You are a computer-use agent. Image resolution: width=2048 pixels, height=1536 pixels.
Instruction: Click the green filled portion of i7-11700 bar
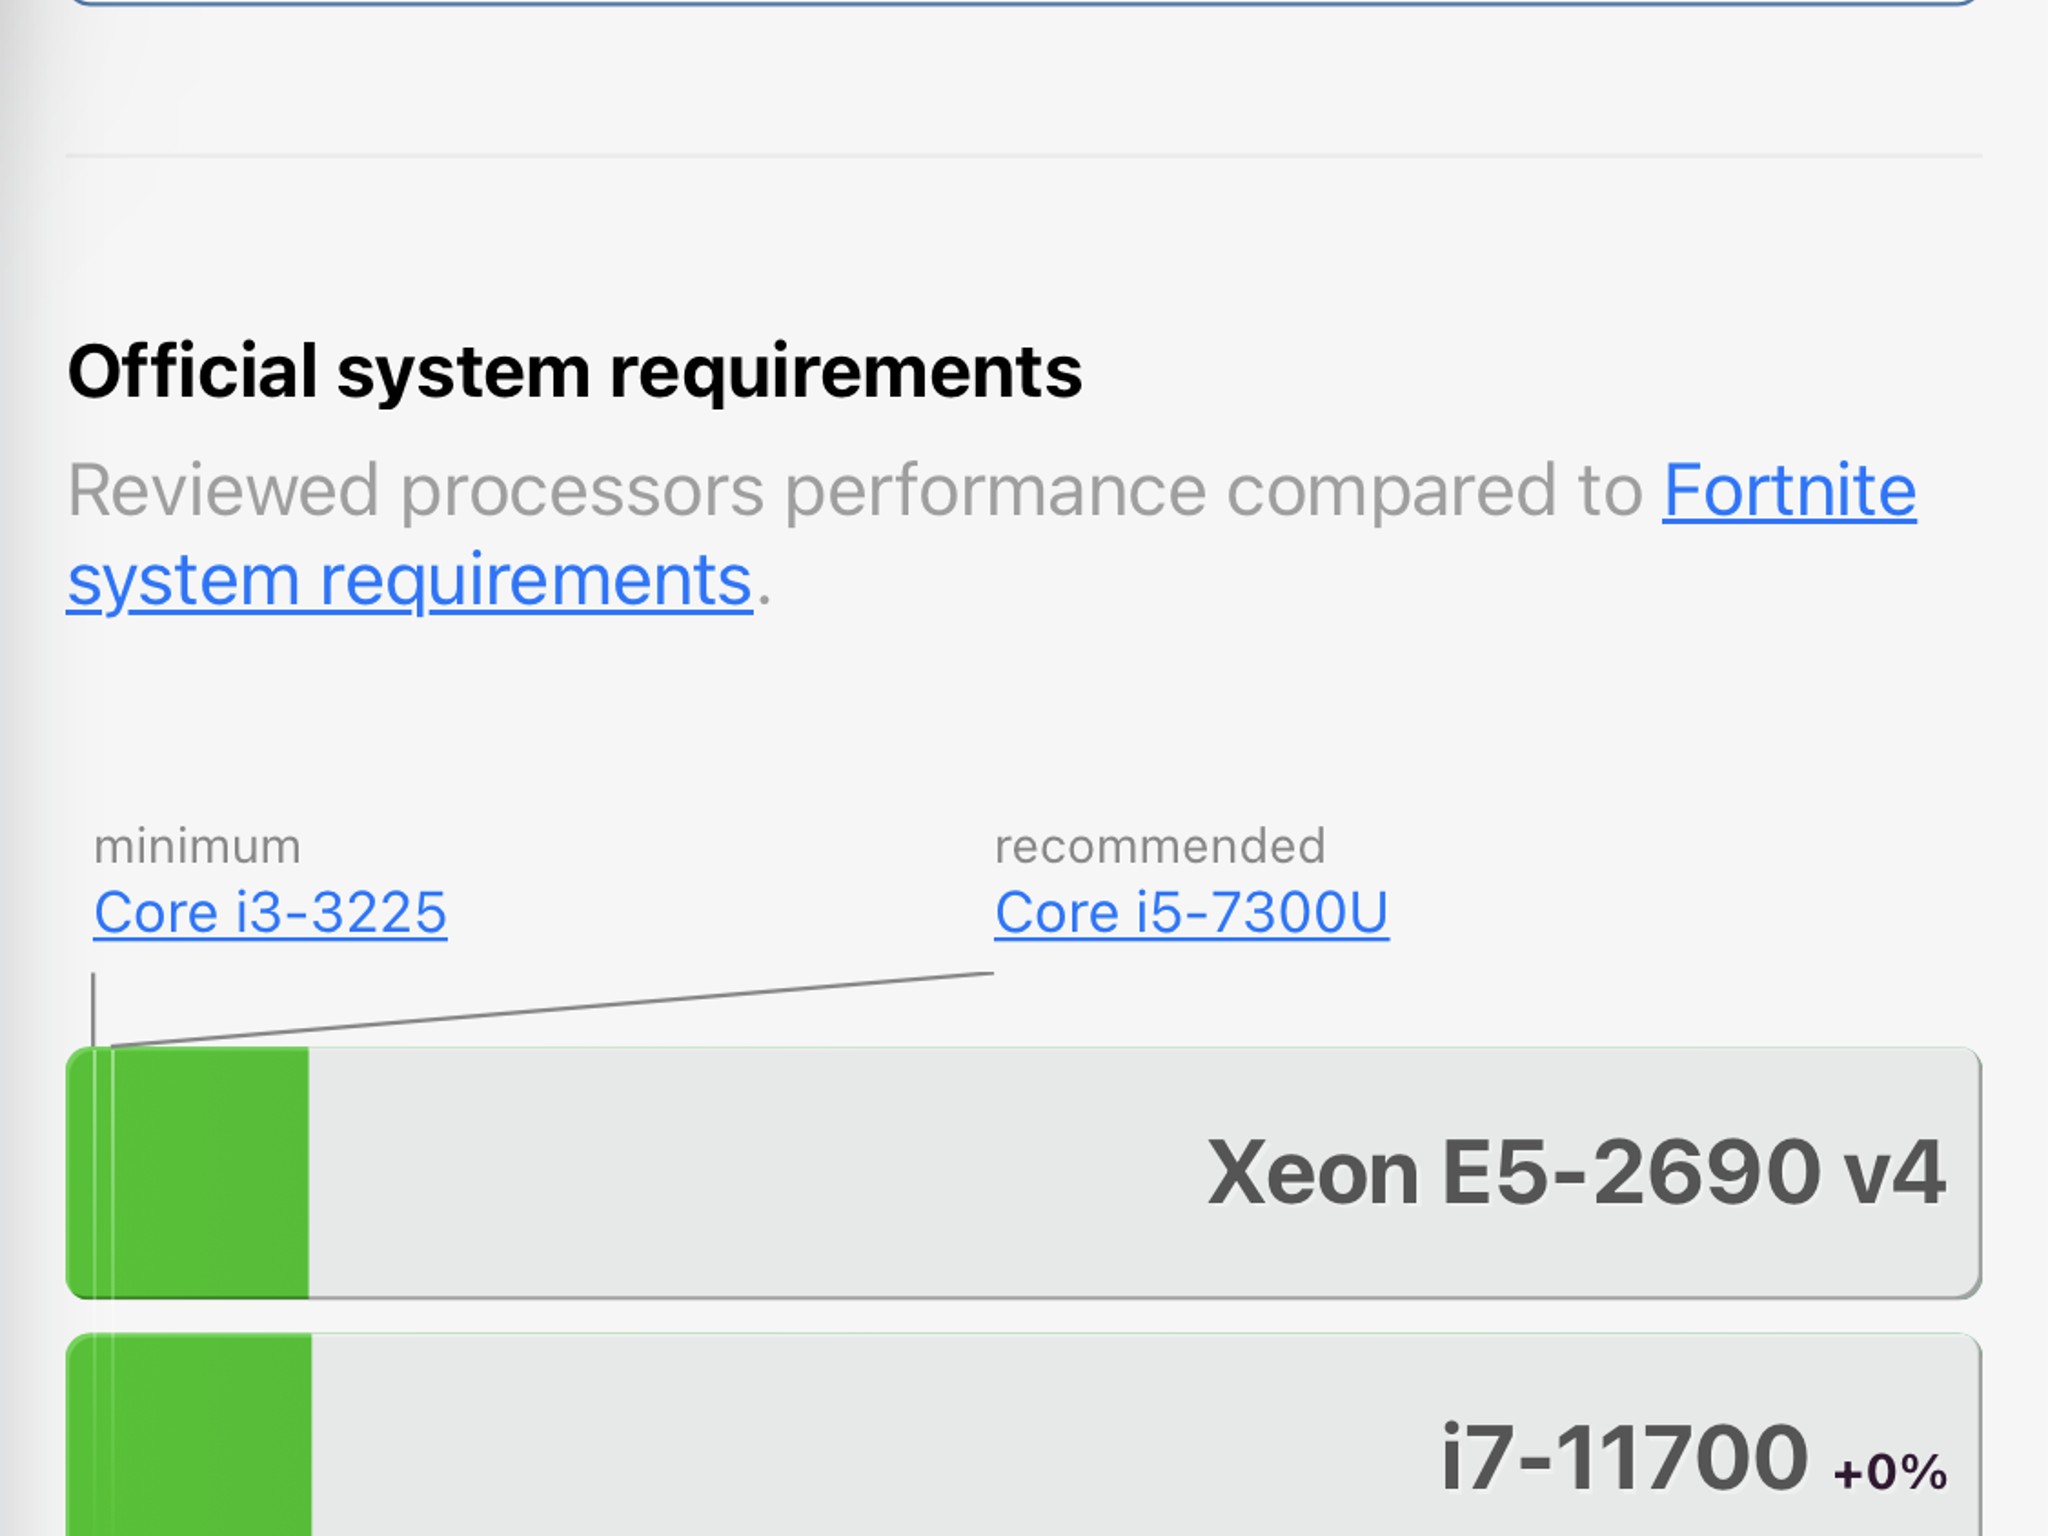189,1435
